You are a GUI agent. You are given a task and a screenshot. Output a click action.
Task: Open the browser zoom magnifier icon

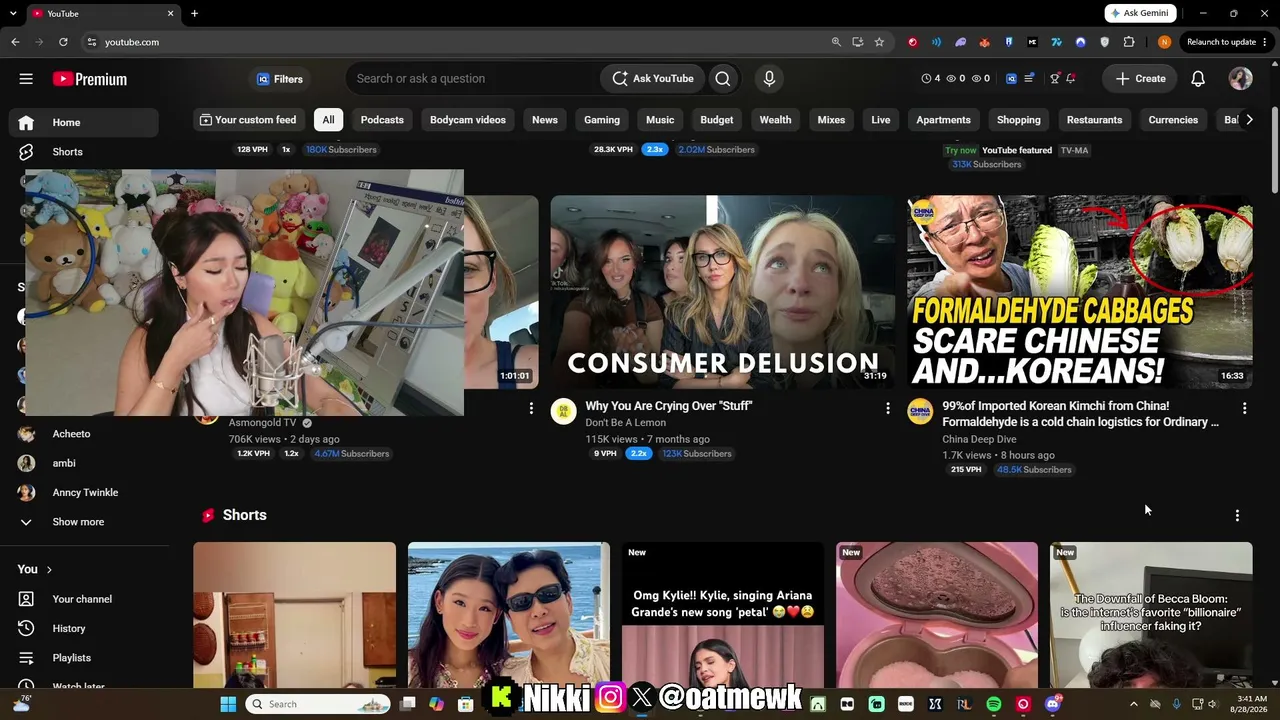[x=836, y=42]
